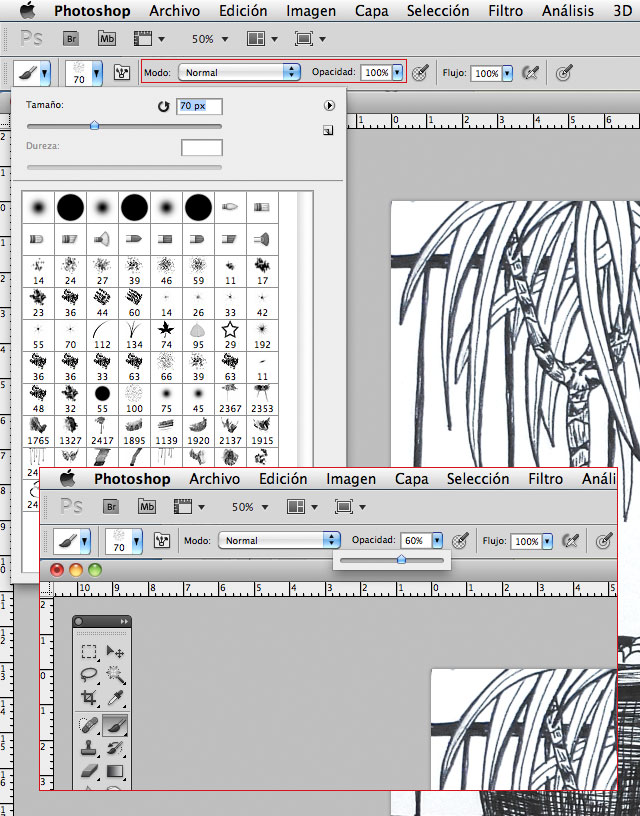The width and height of the screenshot is (640, 816).
Task: Adjust the Tamaño size slider handle
Action: (94, 125)
